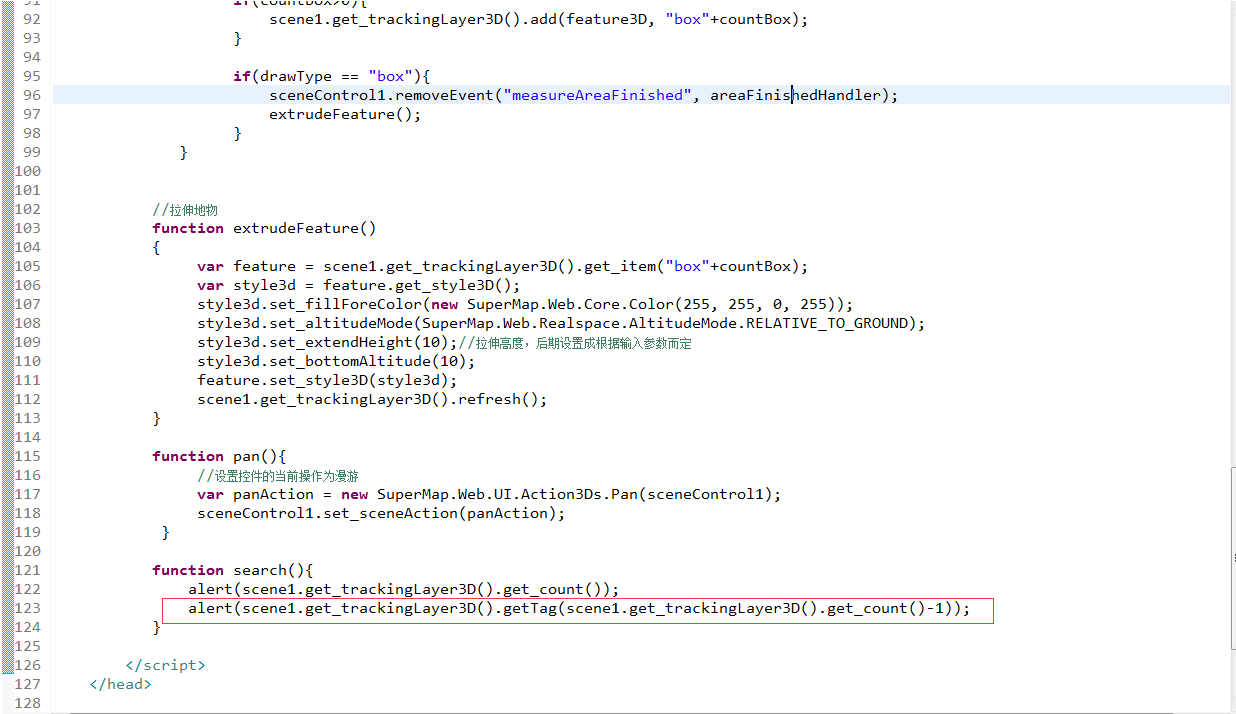This screenshot has height=714, width=1236.
Task: Click line number 115 in the gutter
Action: [28, 456]
